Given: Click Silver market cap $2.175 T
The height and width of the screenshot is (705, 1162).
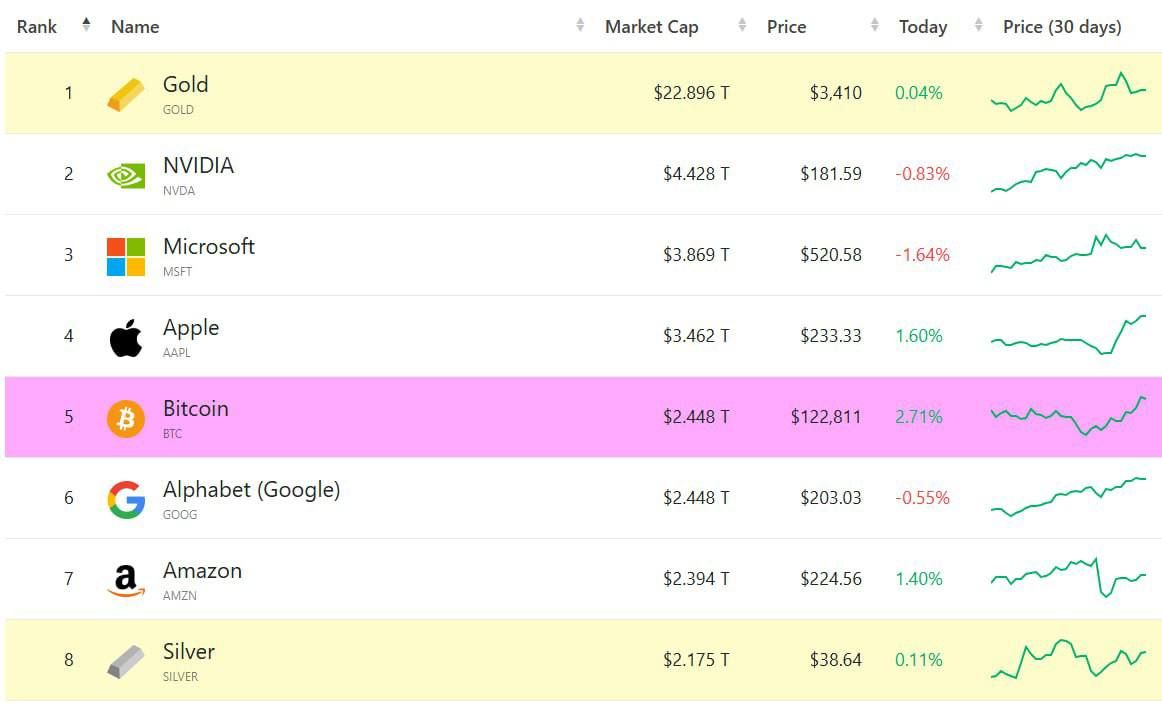Looking at the screenshot, I should click(x=696, y=660).
